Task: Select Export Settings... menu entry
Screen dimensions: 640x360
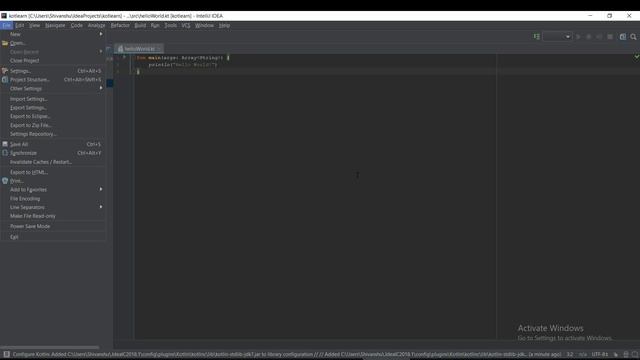Action: 53,108
